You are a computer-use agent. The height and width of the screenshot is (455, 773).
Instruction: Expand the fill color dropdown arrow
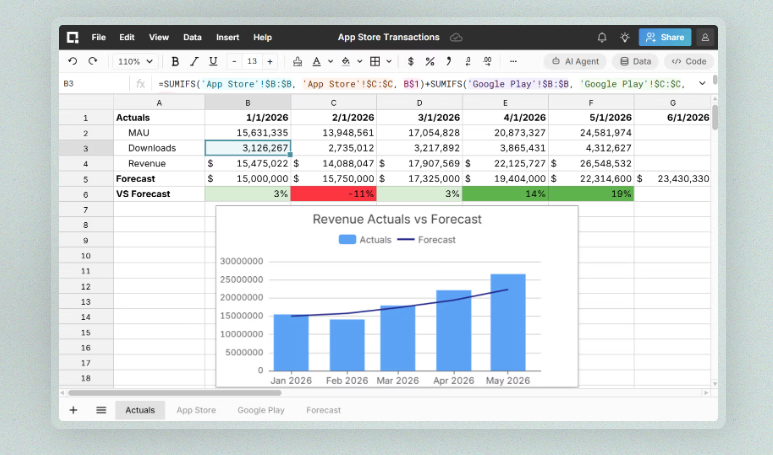359,62
